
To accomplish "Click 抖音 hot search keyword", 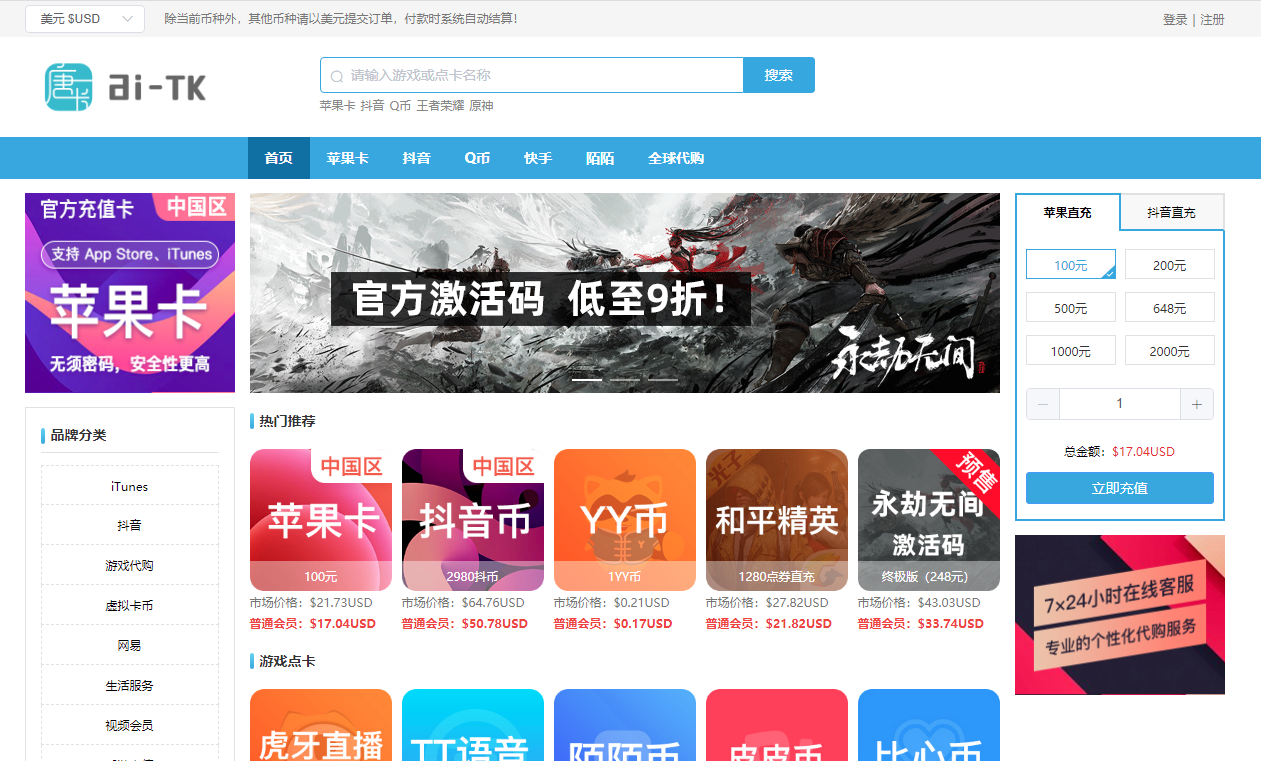I will [x=372, y=106].
